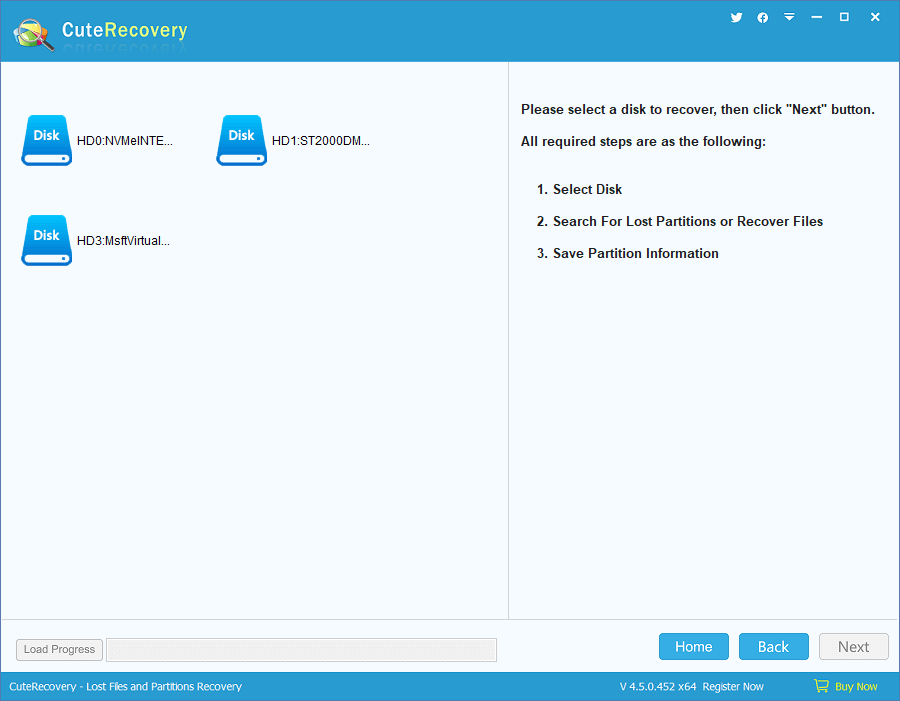Click 'Search For Lost Partitions or Recover Files' step
Viewport: 900px width, 701px height.
[688, 221]
